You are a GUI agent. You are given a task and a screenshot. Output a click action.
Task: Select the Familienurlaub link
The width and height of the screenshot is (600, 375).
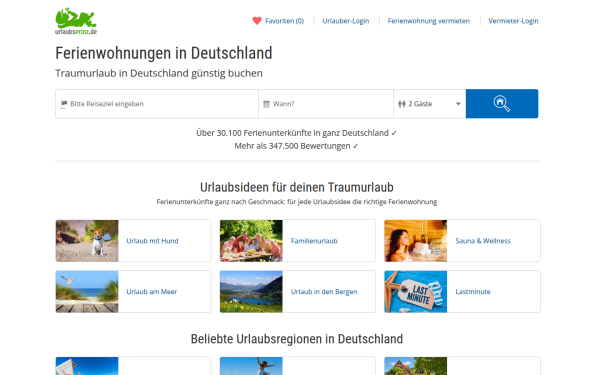pyautogui.click(x=314, y=241)
